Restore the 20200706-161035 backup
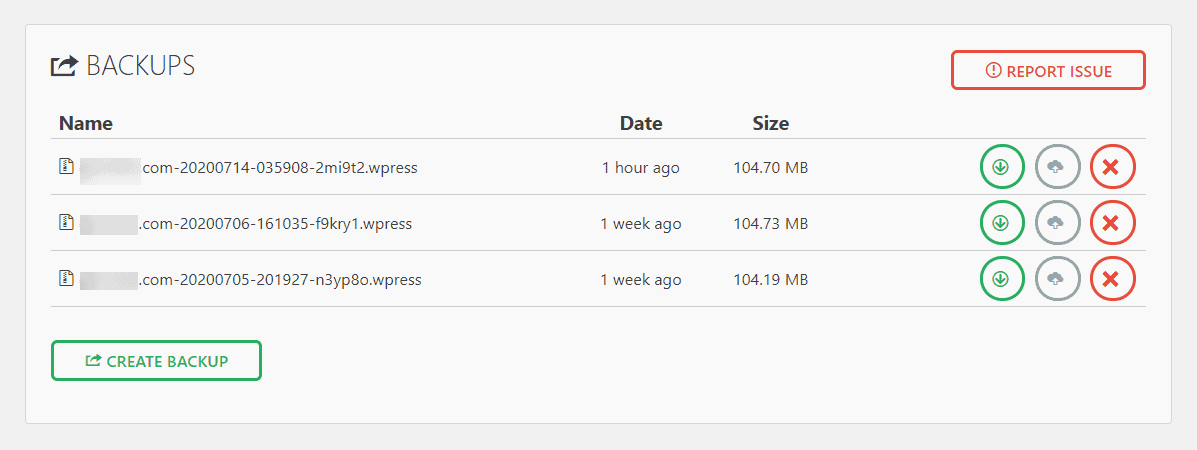 [x=1057, y=223]
